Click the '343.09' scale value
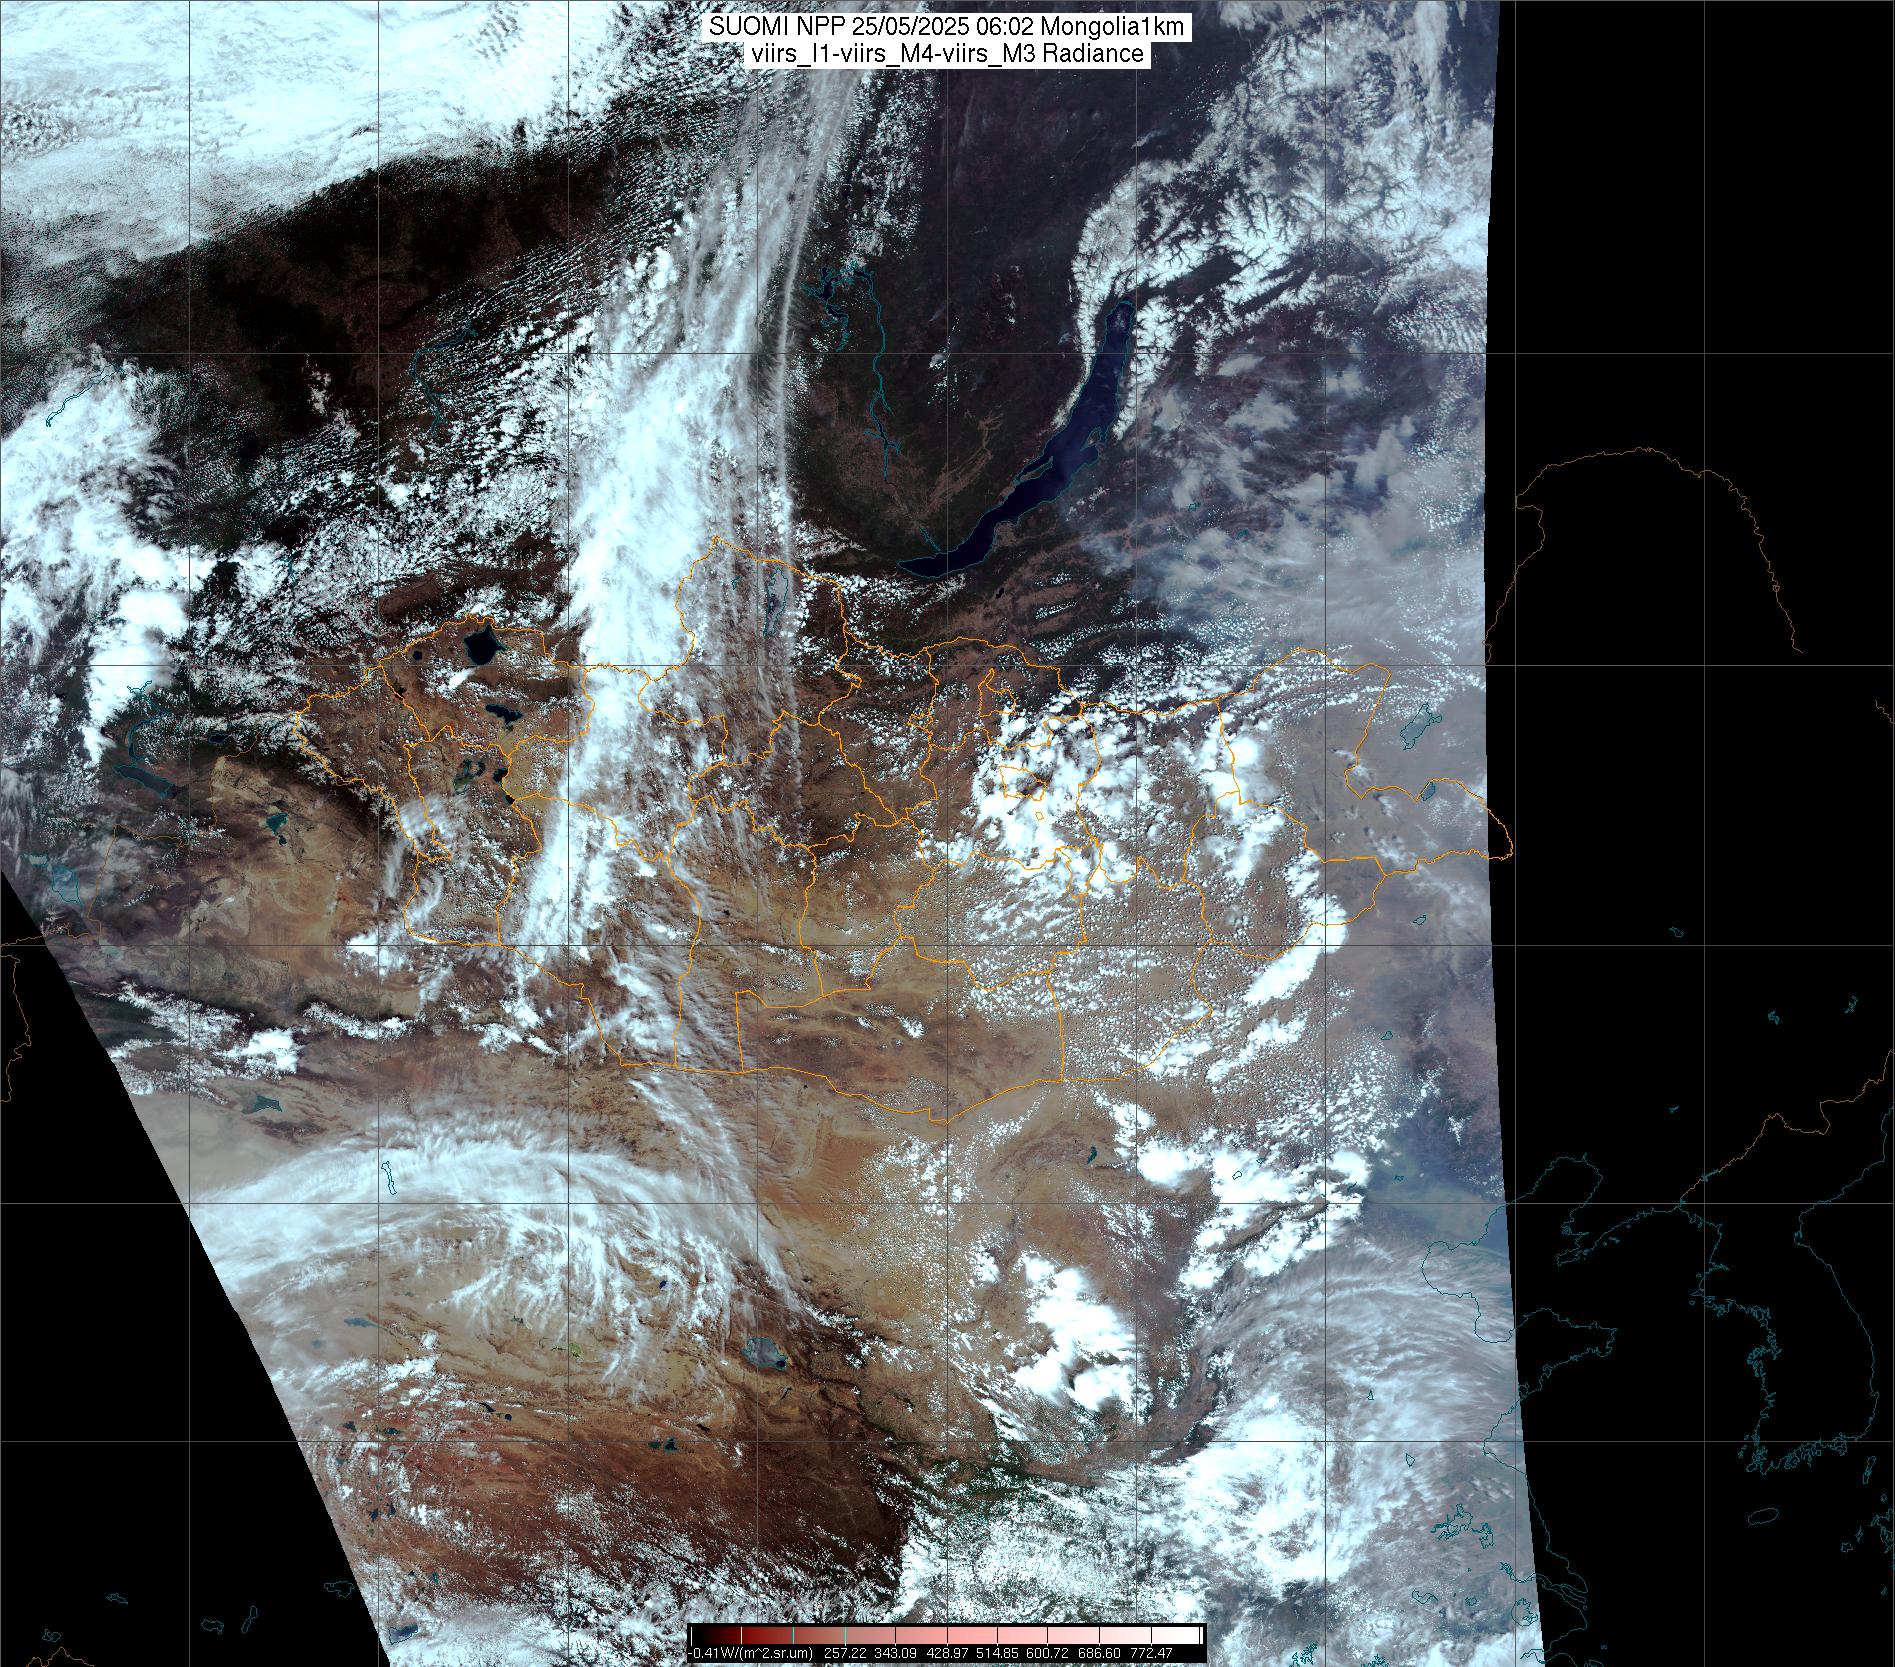The width and height of the screenshot is (1895, 1667). (x=895, y=1653)
